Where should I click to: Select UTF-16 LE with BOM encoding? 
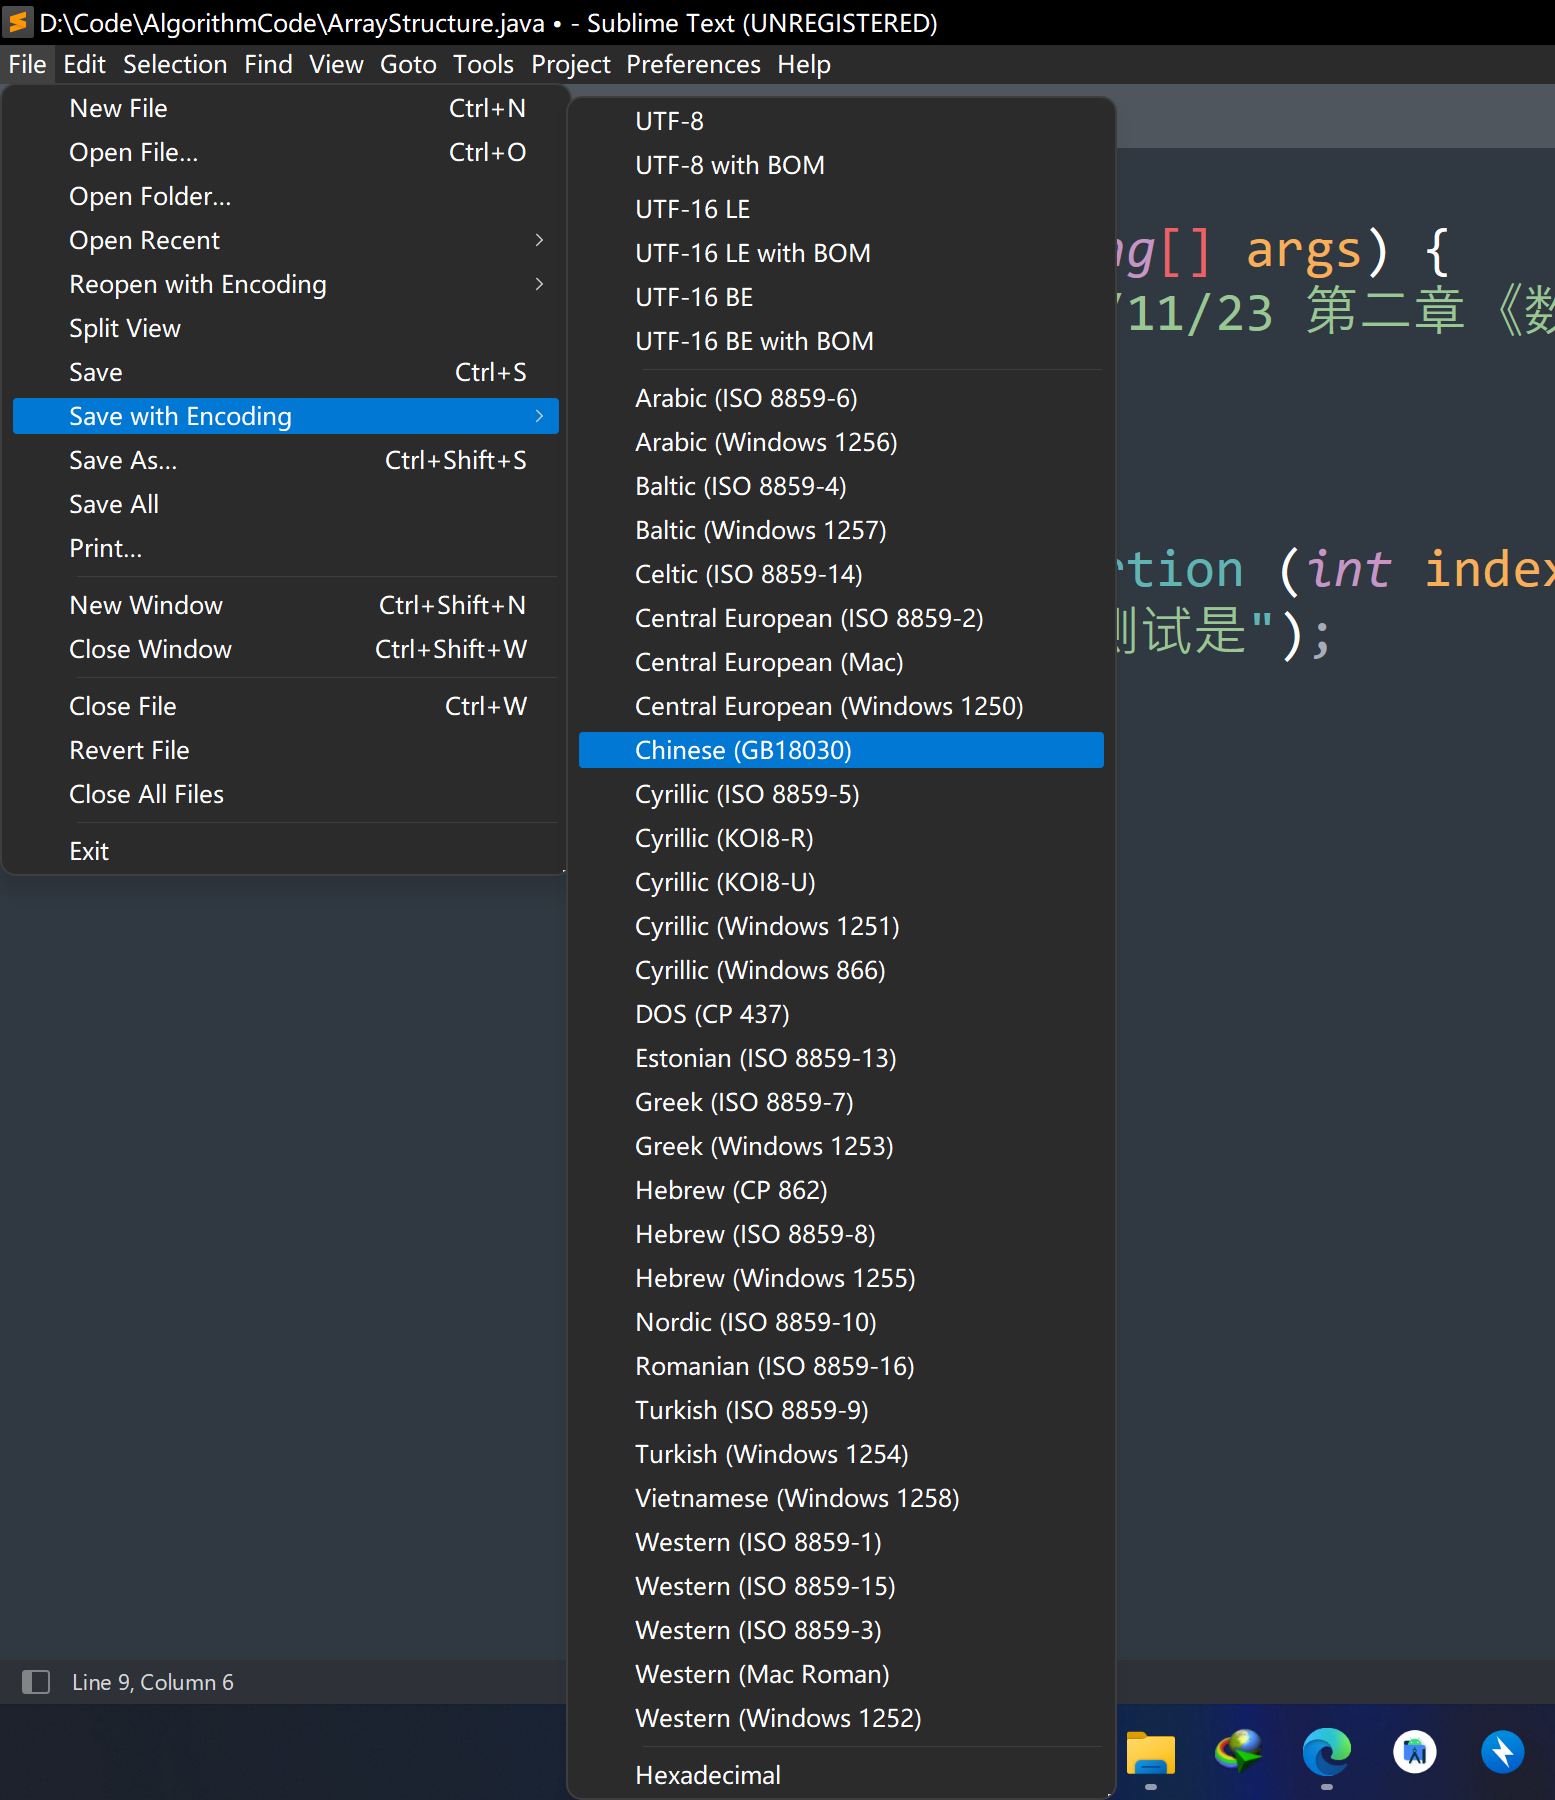[x=841, y=253]
